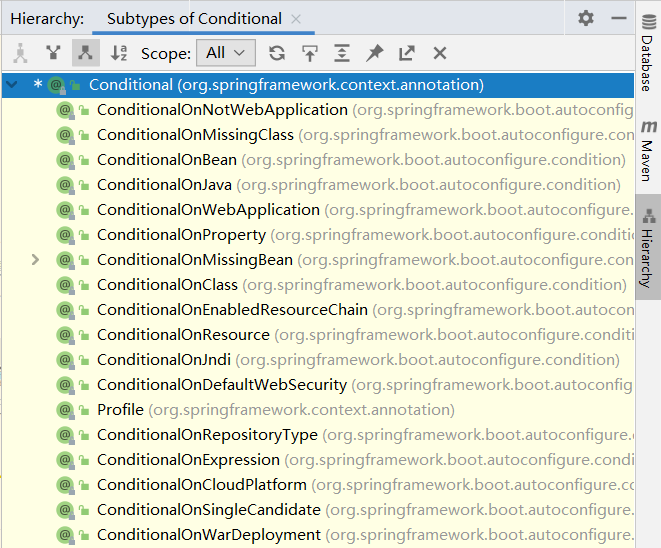Sort hierarchy alphabetically
The width and height of the screenshot is (661, 548).
click(118, 53)
